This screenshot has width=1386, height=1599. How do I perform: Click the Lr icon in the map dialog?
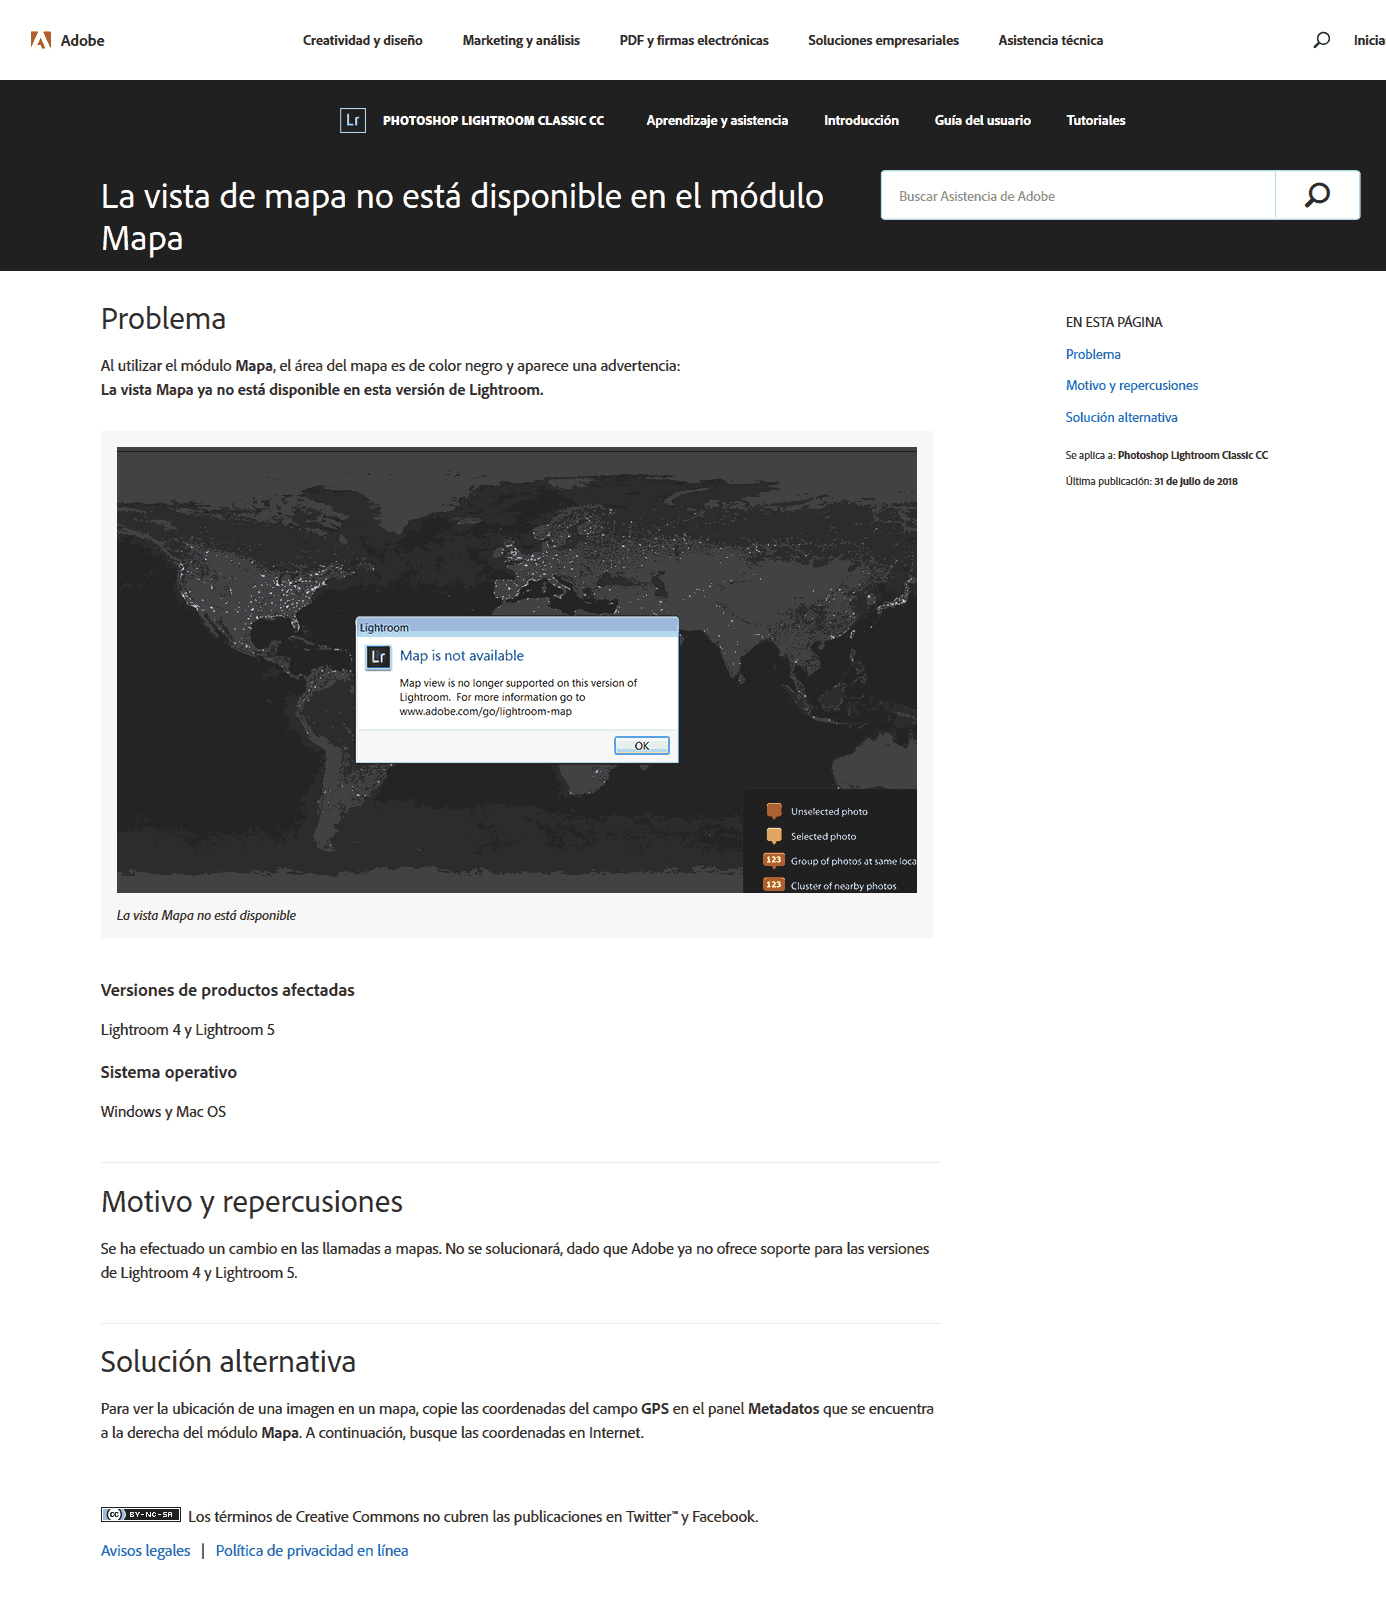(x=378, y=657)
